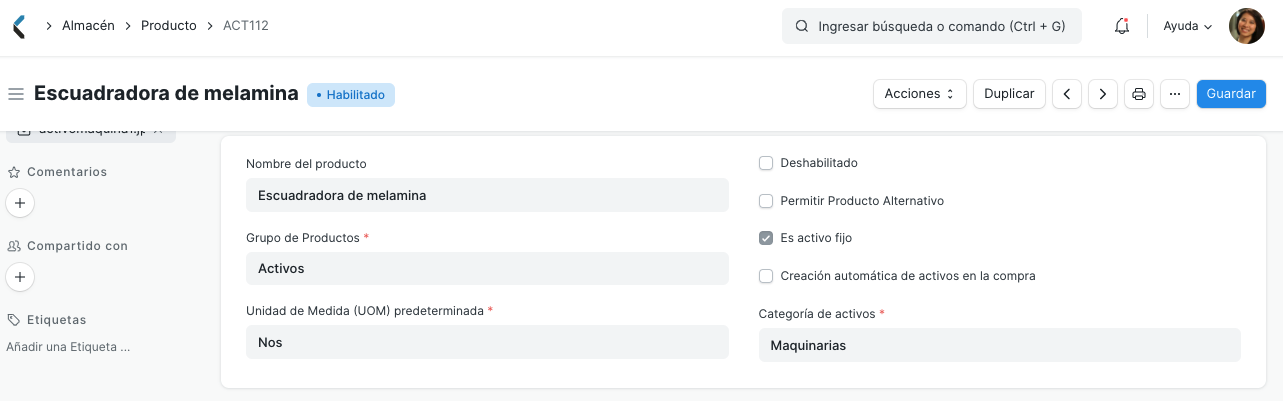Screen dimensions: 1283x401
Task: Click the Guardar button
Action: 1231,94
